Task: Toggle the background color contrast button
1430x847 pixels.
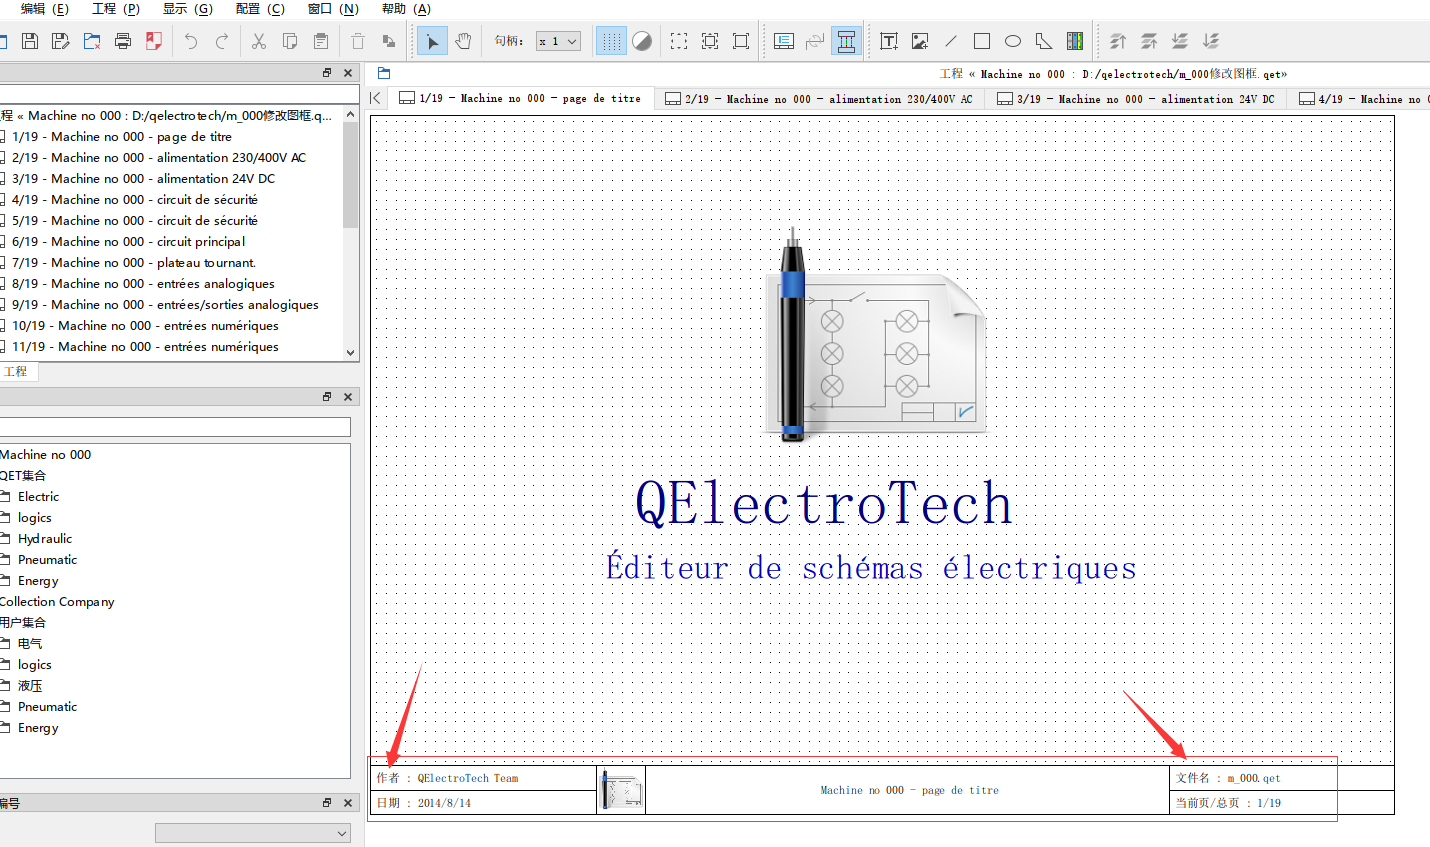Action: pyautogui.click(x=642, y=41)
